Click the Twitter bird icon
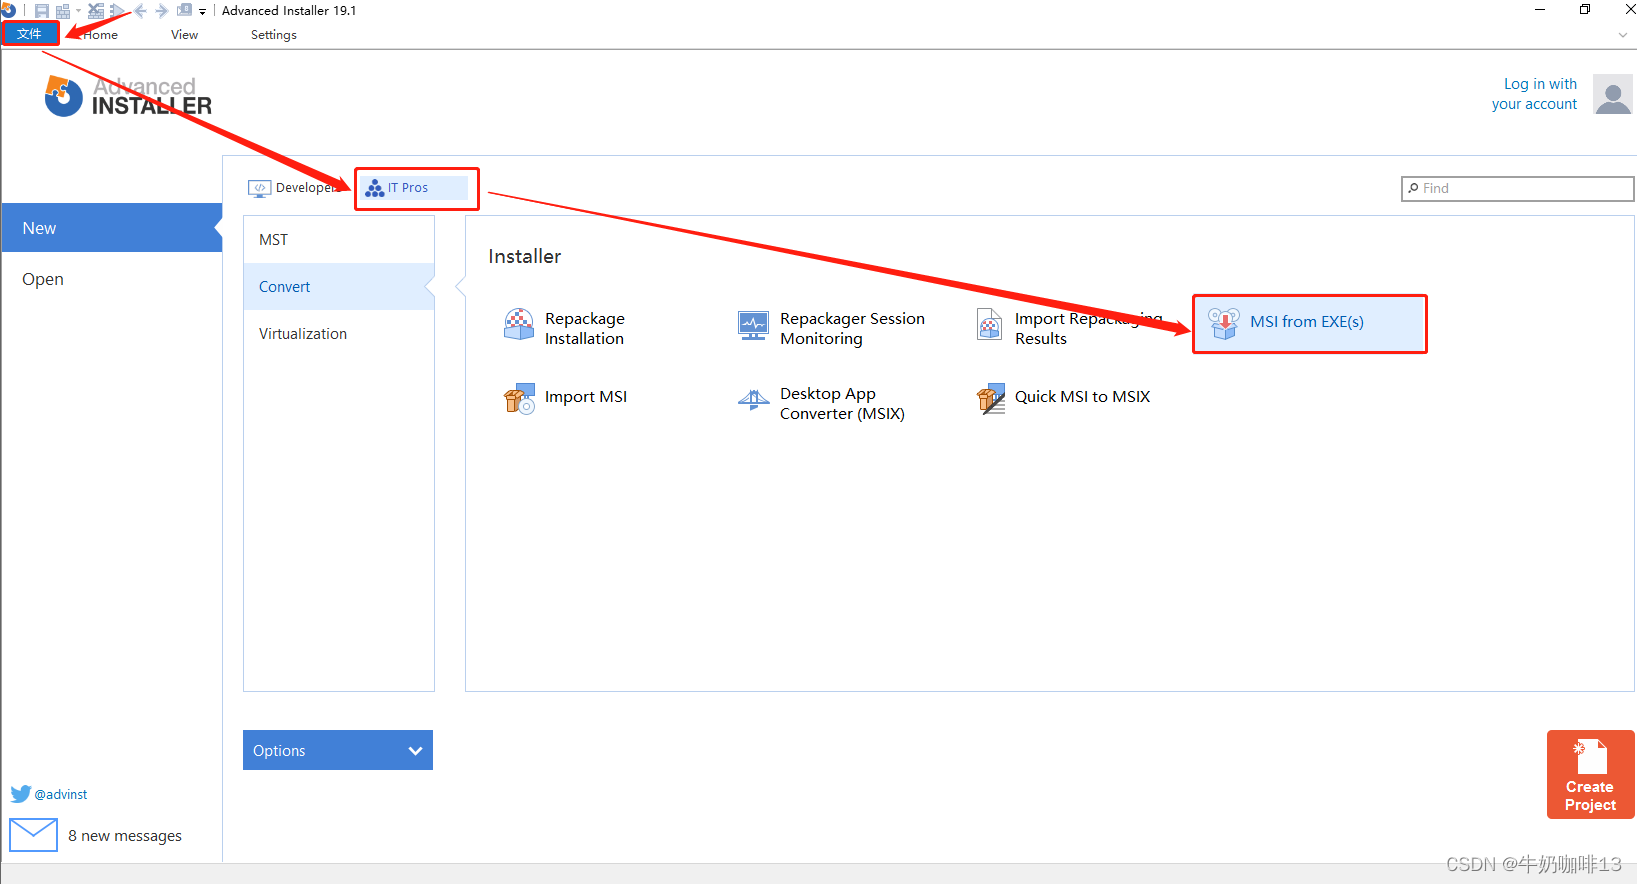 coord(21,794)
